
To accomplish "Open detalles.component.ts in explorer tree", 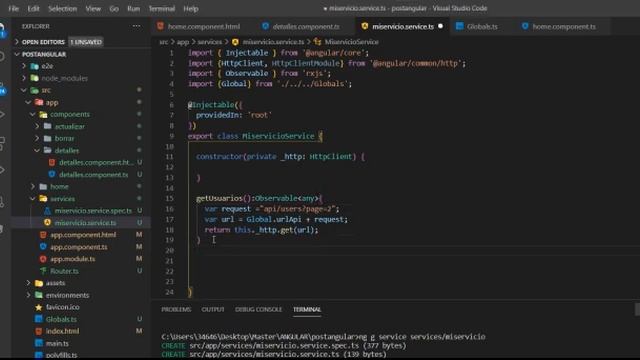I will point(93,175).
